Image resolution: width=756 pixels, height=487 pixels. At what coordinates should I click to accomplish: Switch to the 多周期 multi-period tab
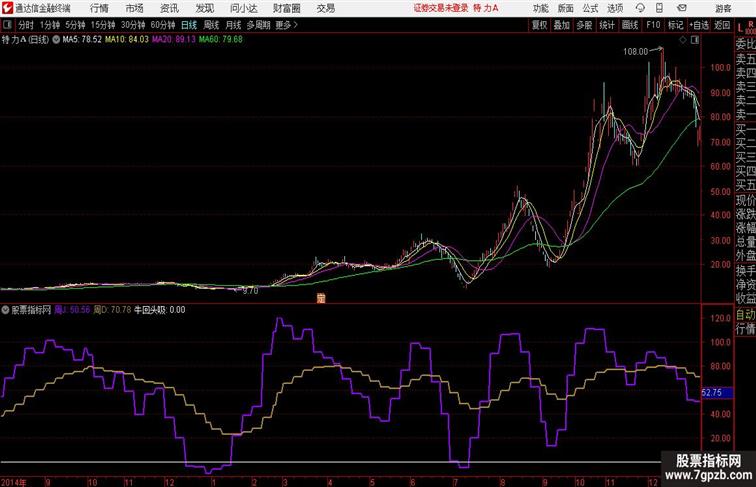(x=258, y=25)
